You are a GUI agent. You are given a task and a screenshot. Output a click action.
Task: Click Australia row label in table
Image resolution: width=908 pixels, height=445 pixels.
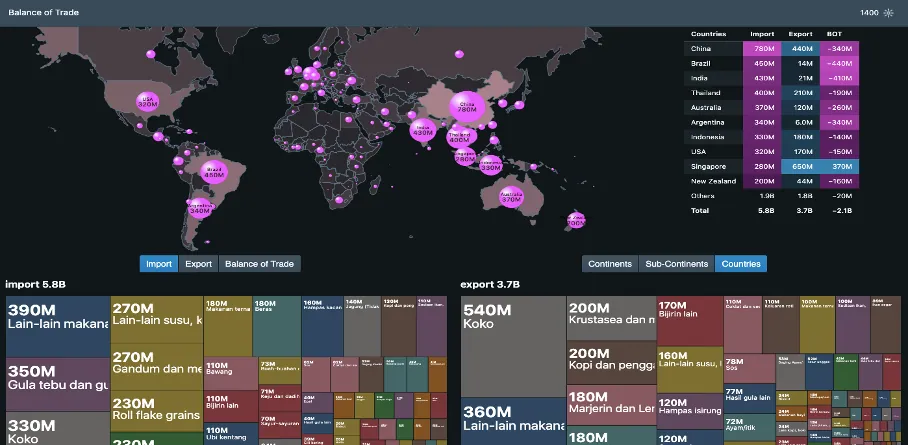pos(706,108)
